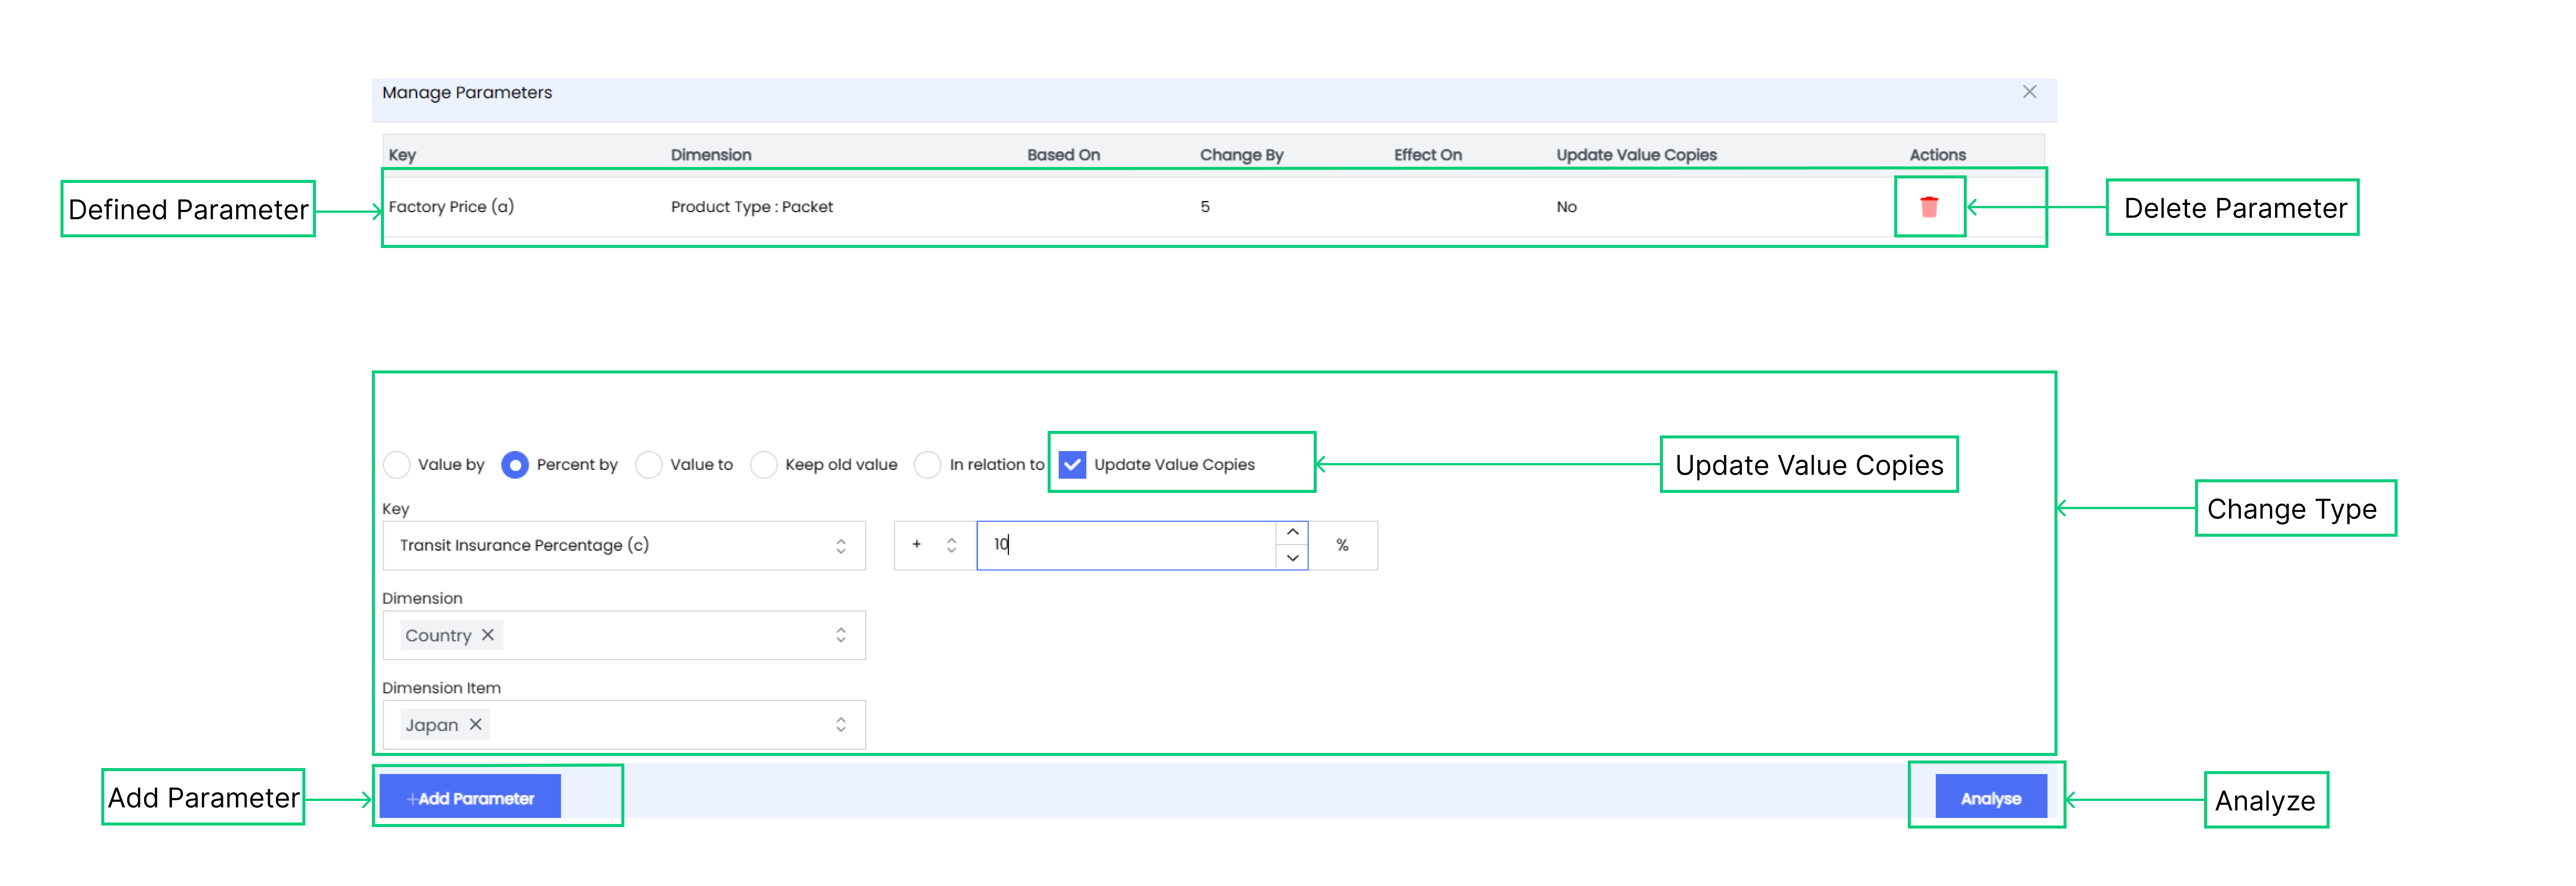Select the Value by radio option
2576x886 pixels.
397,465
